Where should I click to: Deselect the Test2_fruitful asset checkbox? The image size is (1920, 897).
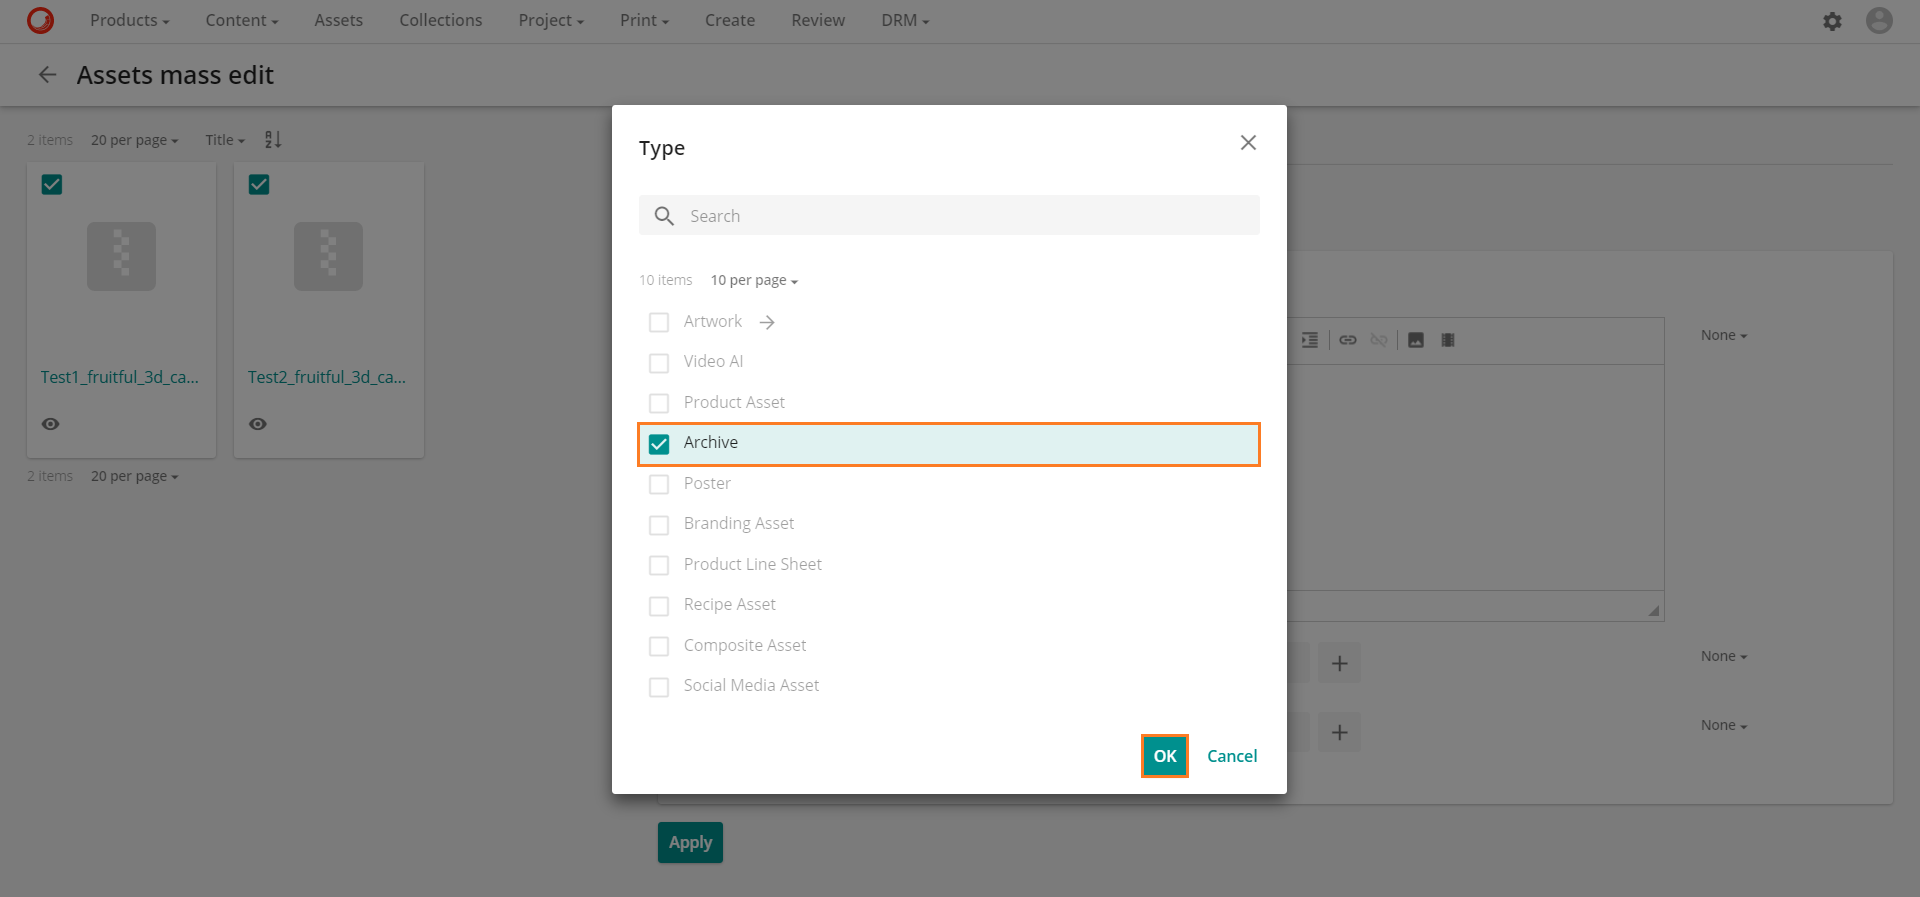259,185
